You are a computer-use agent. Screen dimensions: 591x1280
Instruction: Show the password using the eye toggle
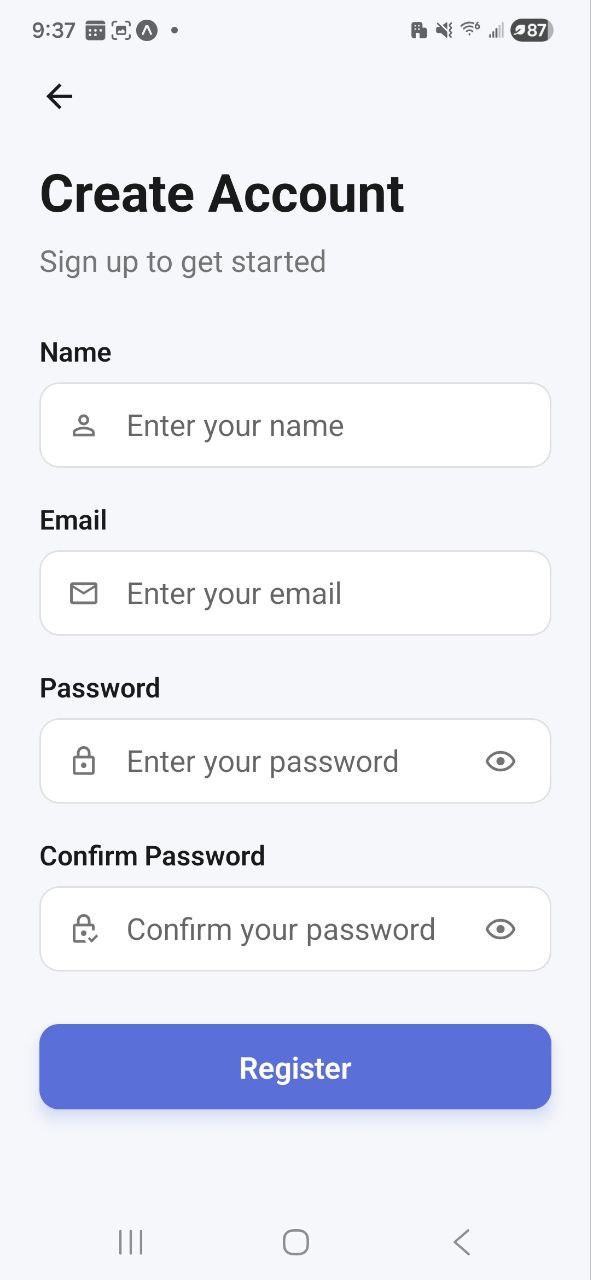pyautogui.click(x=500, y=761)
